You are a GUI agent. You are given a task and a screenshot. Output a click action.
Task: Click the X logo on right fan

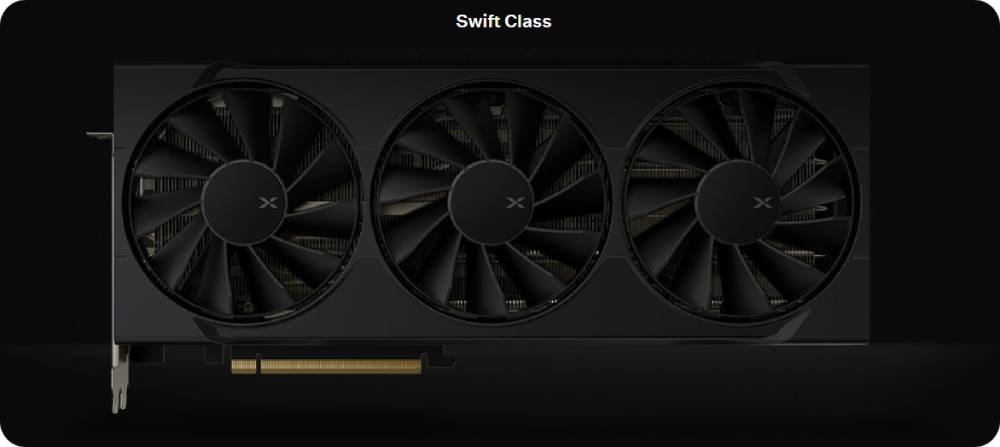click(x=763, y=203)
